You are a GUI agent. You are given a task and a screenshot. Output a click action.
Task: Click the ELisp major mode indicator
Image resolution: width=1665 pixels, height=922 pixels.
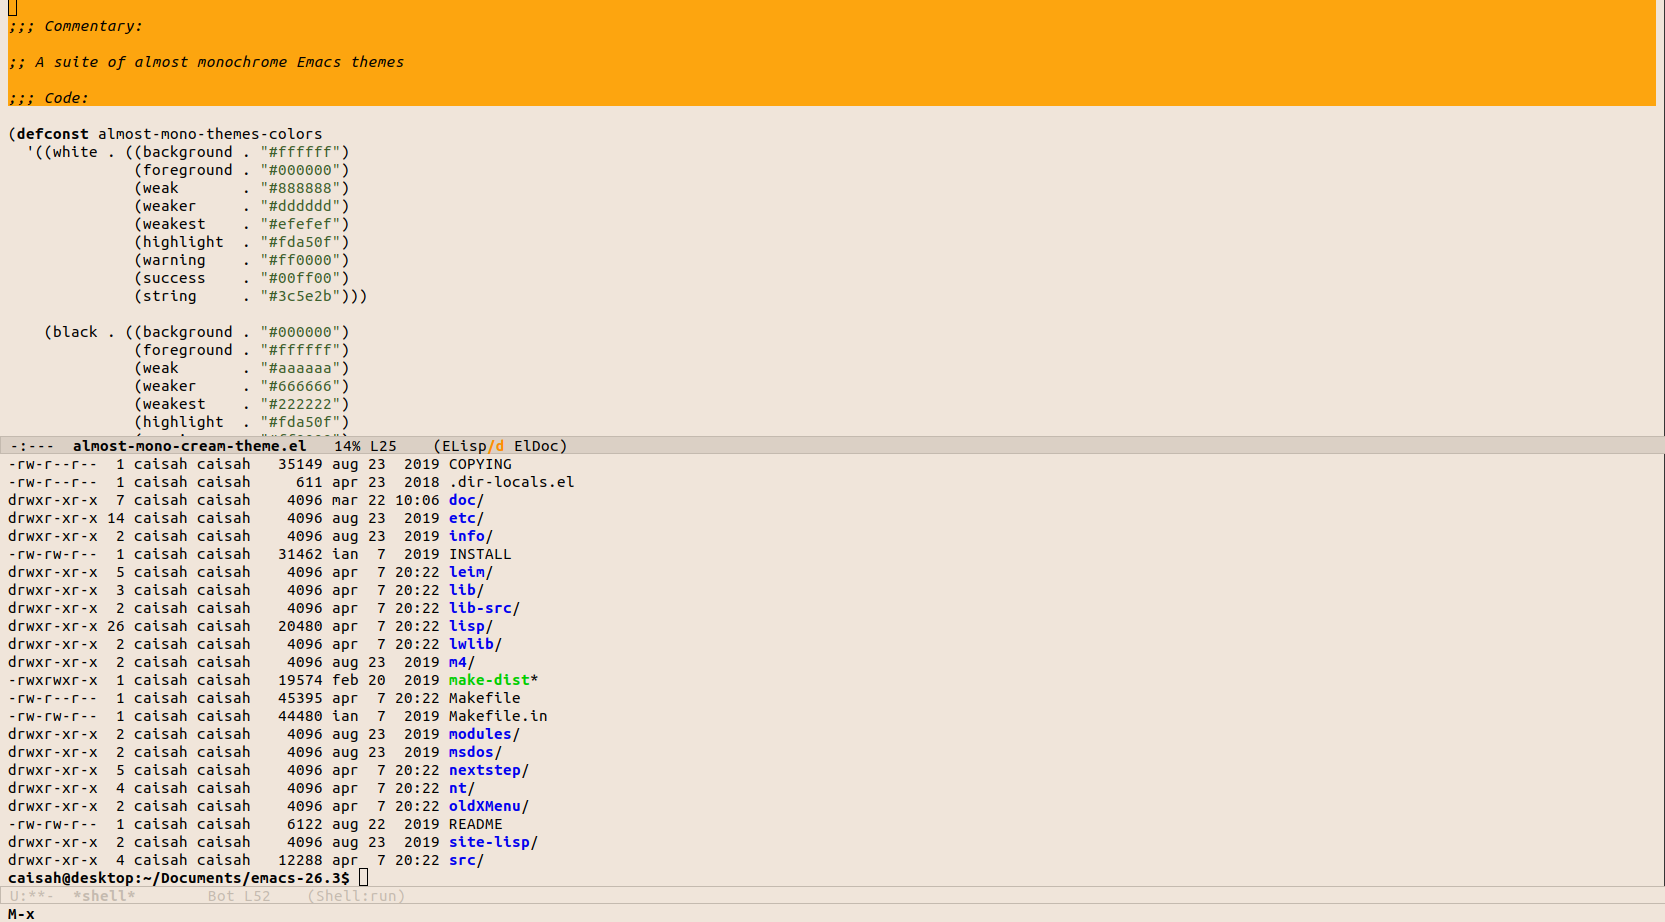(464, 446)
